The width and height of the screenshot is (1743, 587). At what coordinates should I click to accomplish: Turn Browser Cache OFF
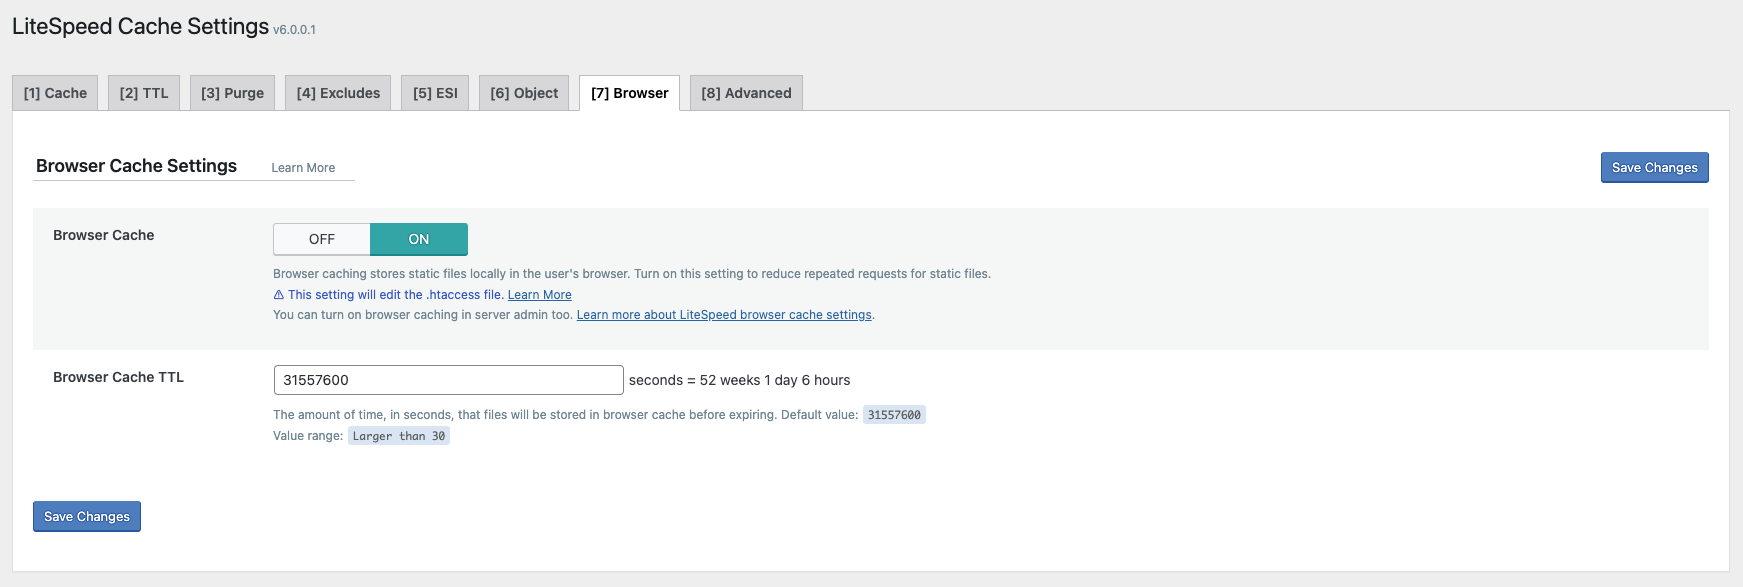click(x=322, y=239)
